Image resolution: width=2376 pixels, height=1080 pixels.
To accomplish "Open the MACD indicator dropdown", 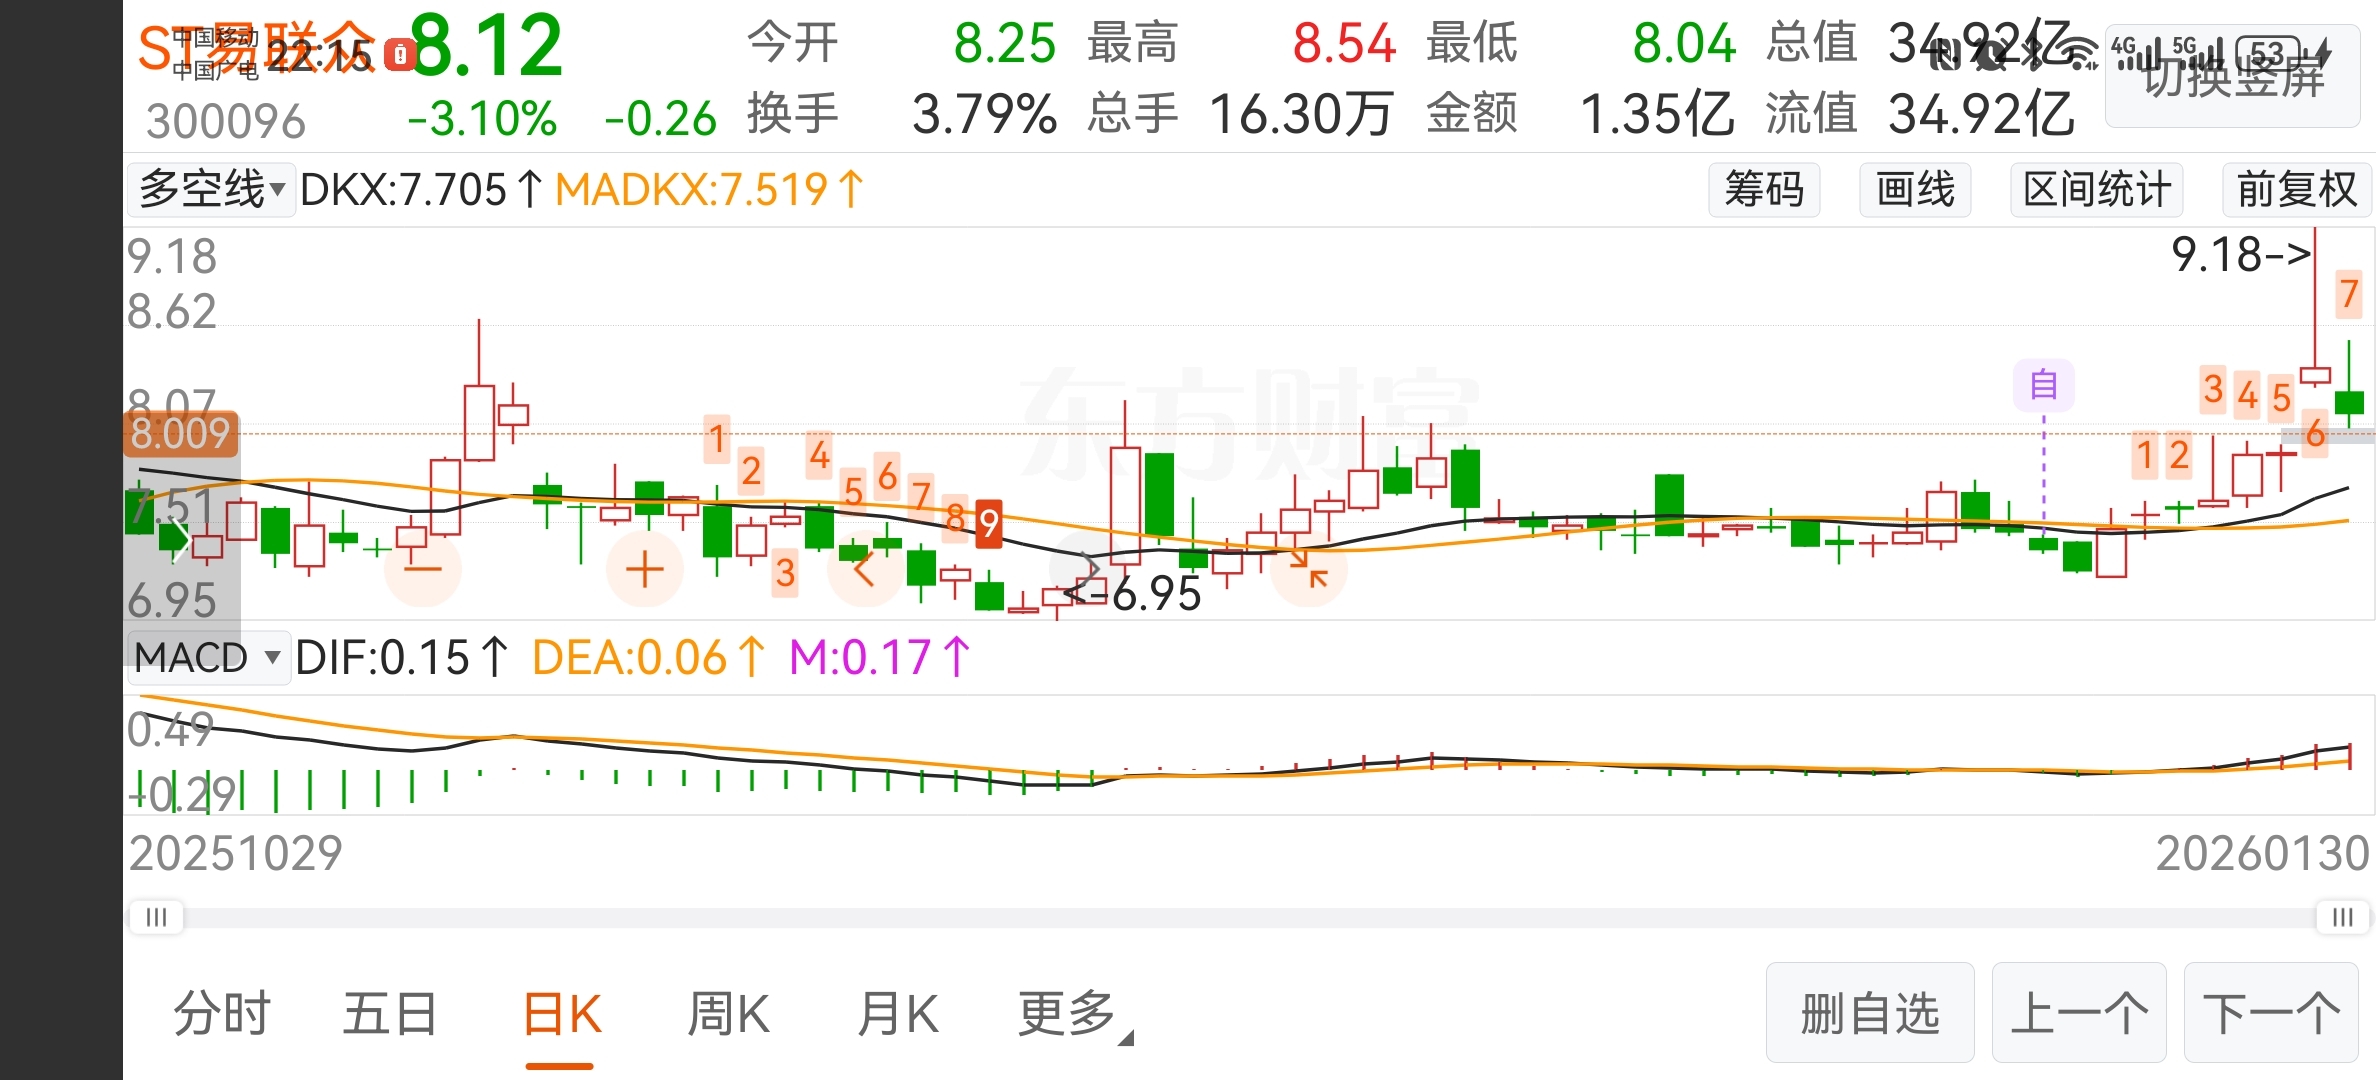I will [x=208, y=658].
